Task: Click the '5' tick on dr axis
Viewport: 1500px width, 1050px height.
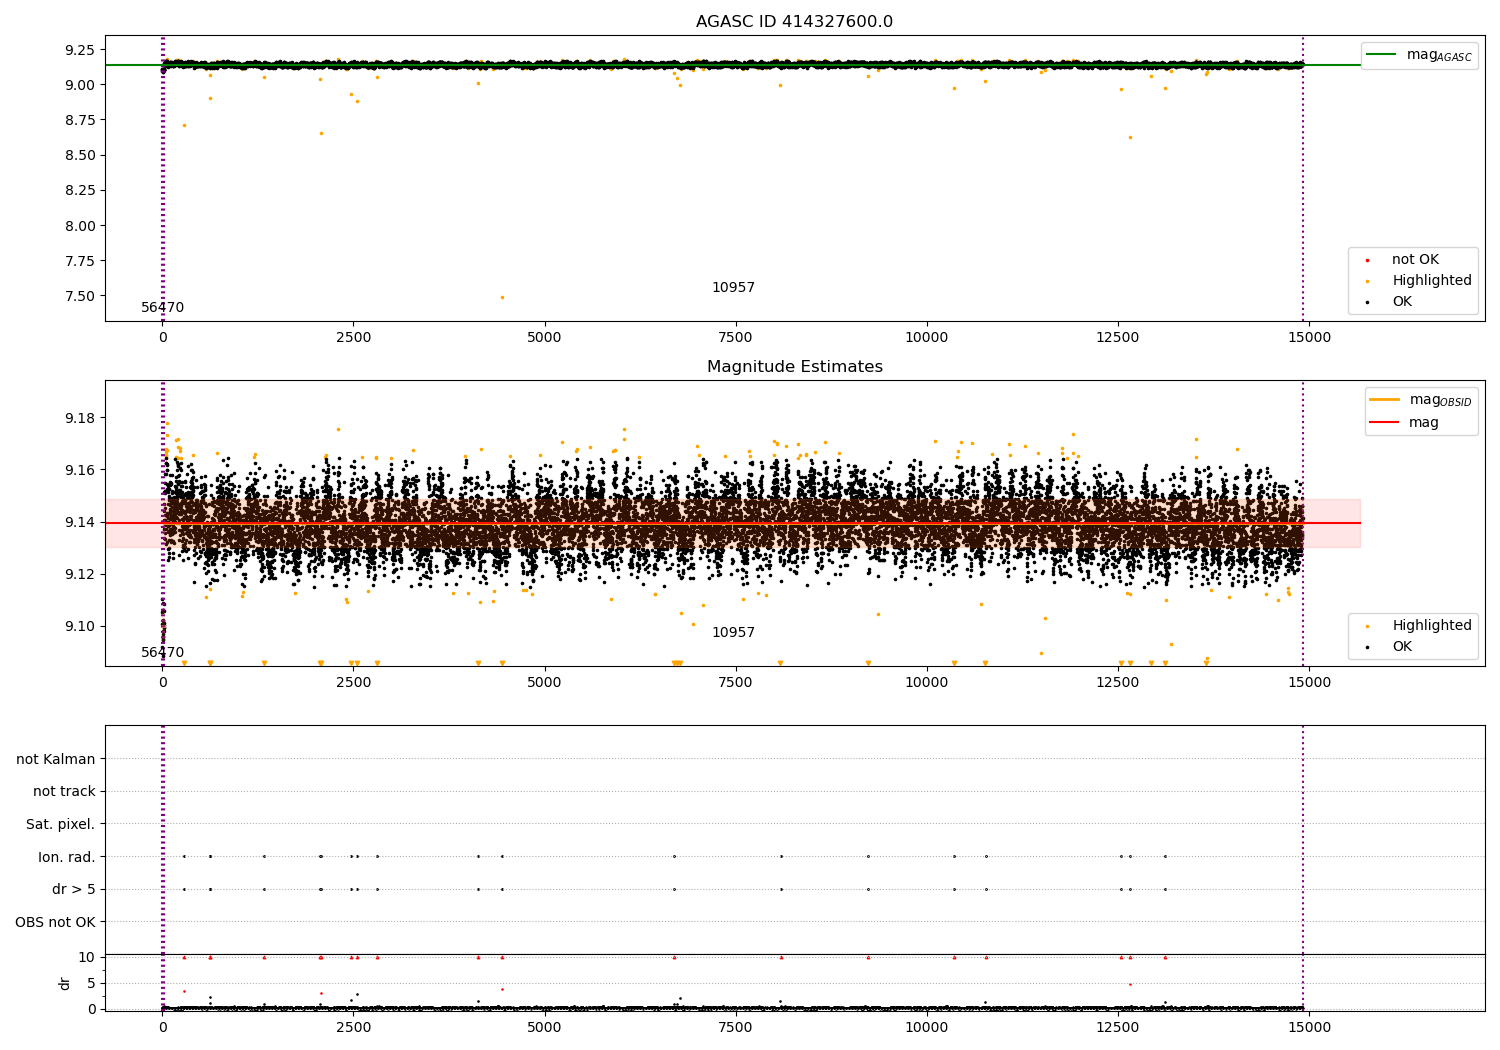Action: [x=92, y=983]
